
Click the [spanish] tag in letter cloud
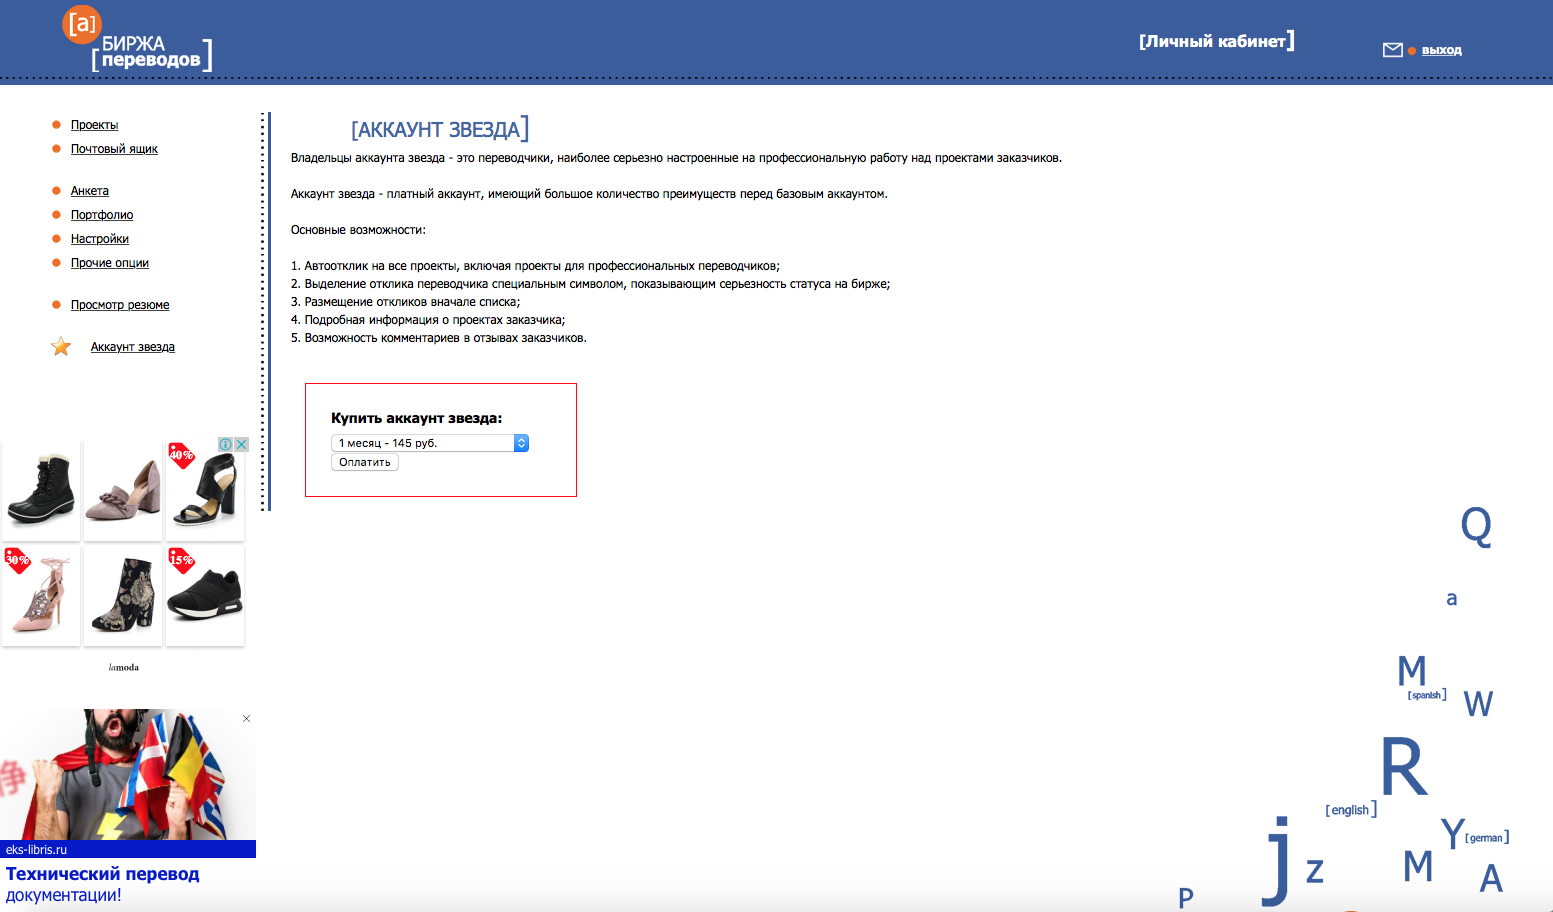pyautogui.click(x=1427, y=695)
